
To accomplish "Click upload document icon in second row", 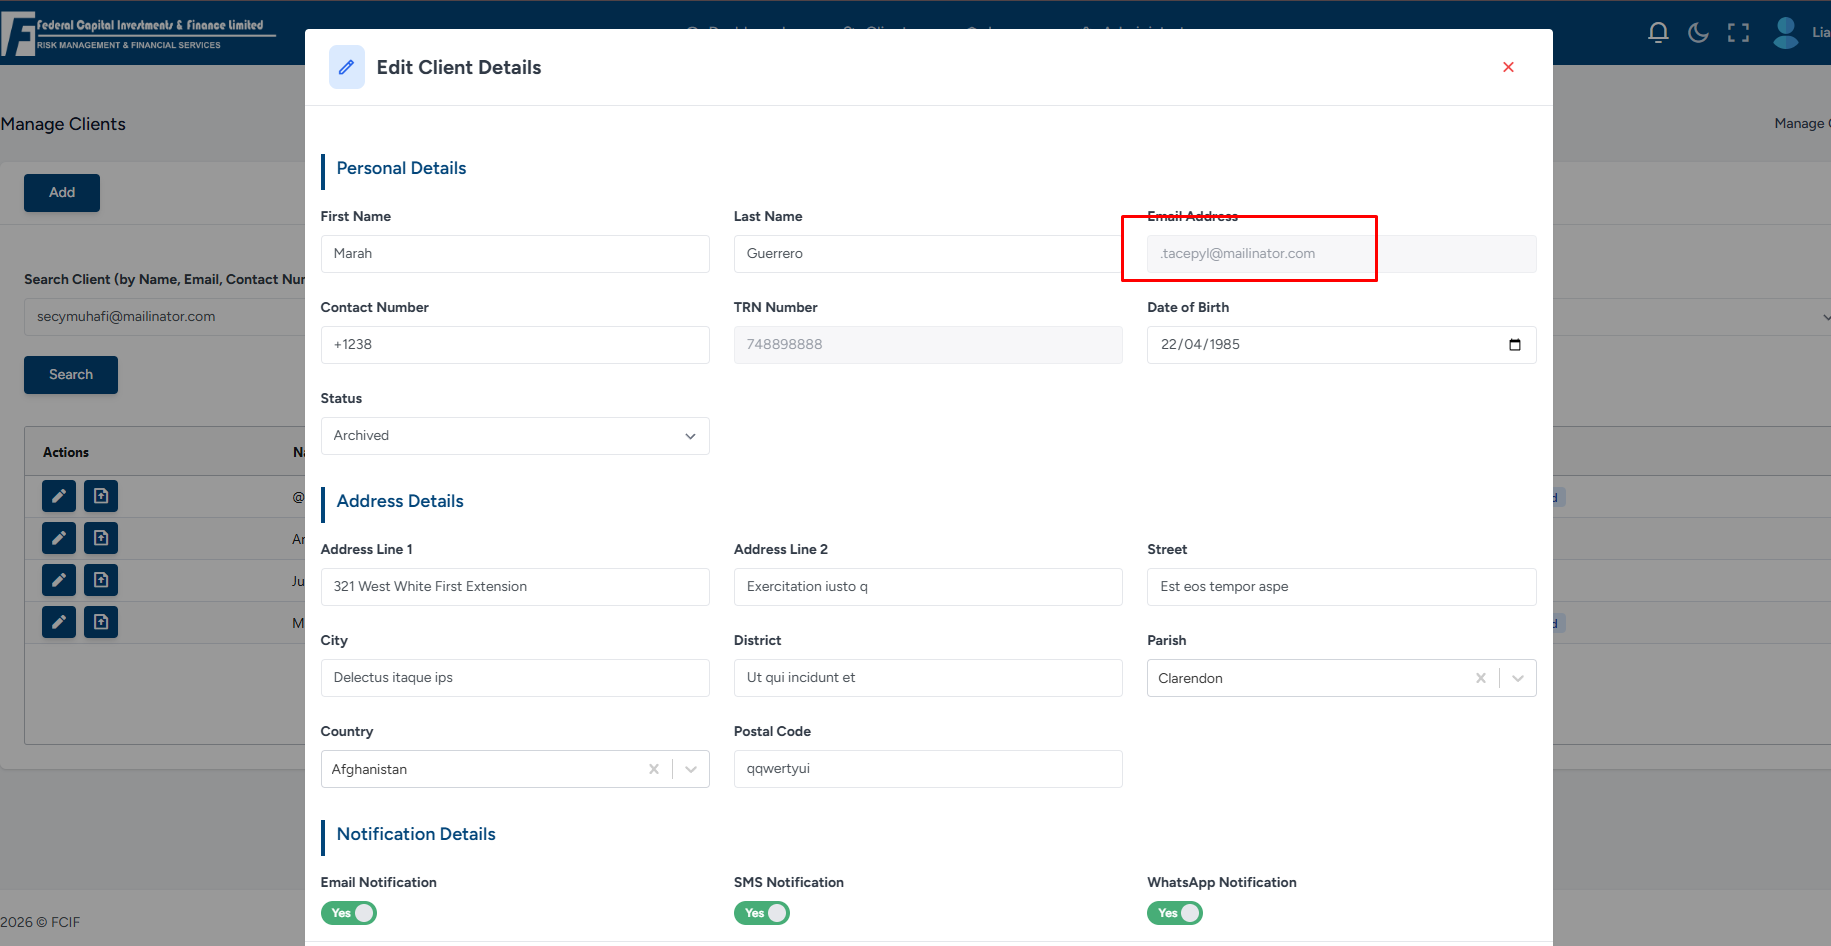I will (x=101, y=538).
